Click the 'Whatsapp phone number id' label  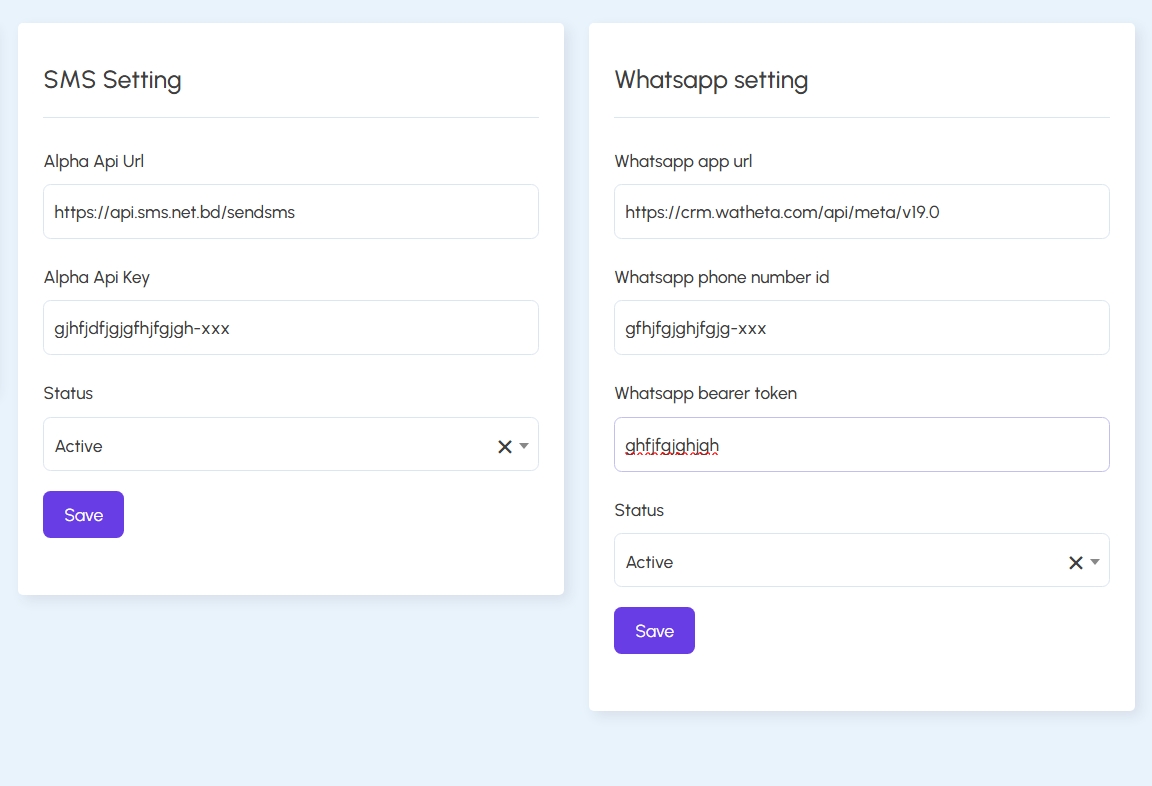click(721, 278)
